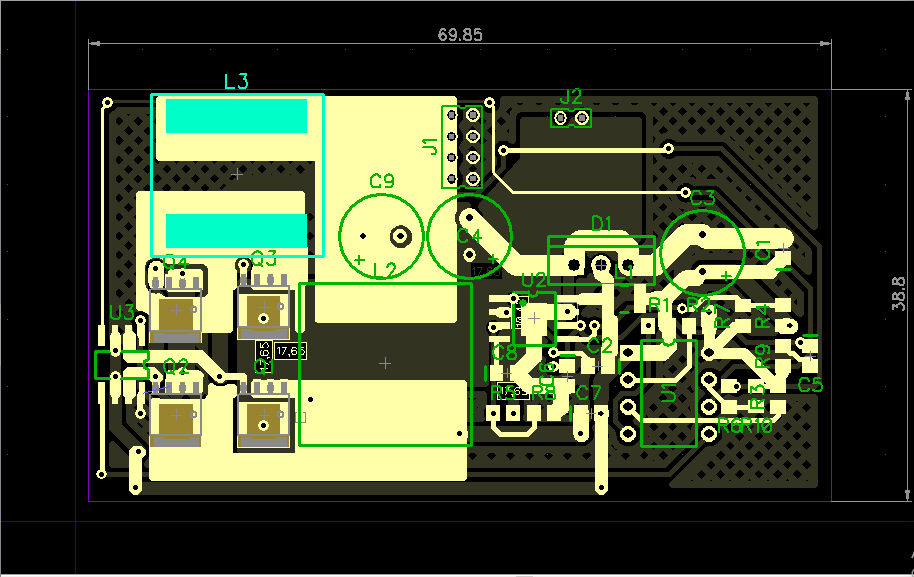Select the C8 capacitor label
The image size is (914, 577).
[x=504, y=353]
